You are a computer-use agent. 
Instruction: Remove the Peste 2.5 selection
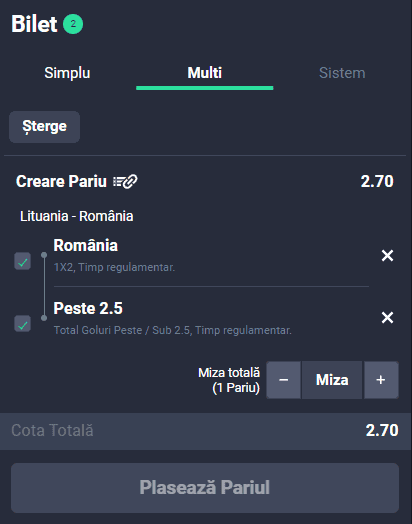[x=387, y=317]
